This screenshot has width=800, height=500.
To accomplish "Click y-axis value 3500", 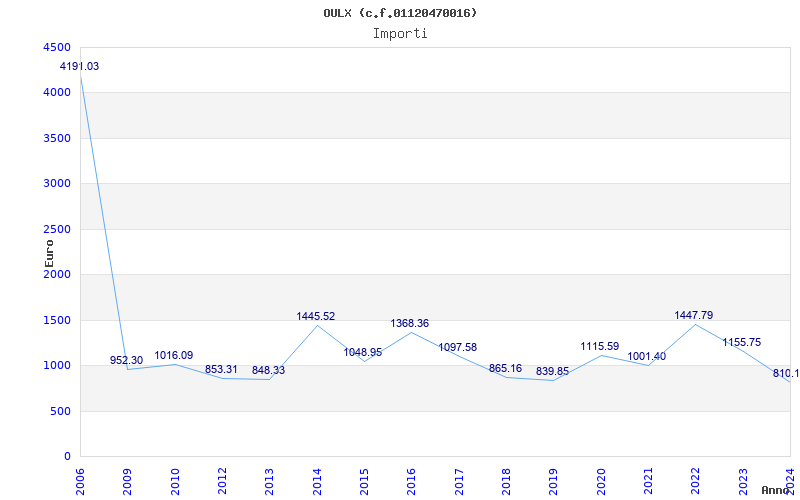I will 57,138.
